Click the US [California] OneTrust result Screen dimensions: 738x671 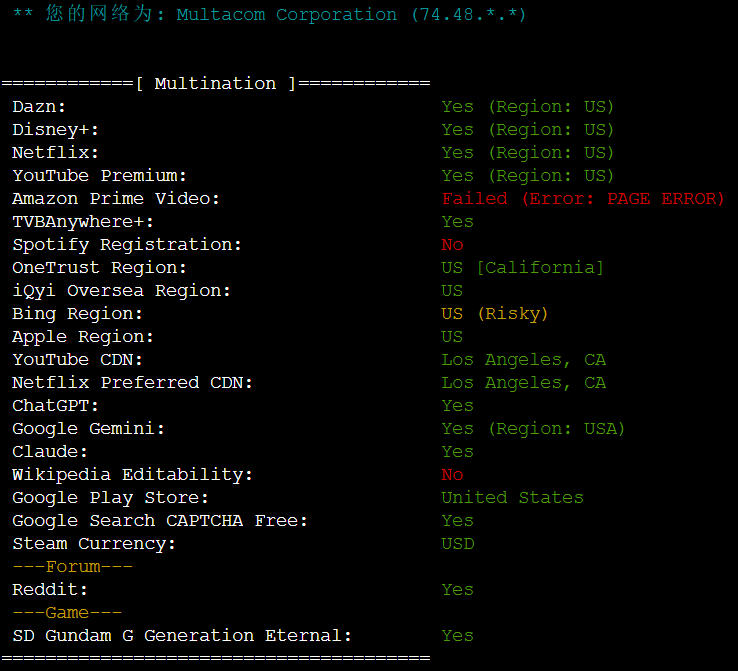(523, 267)
